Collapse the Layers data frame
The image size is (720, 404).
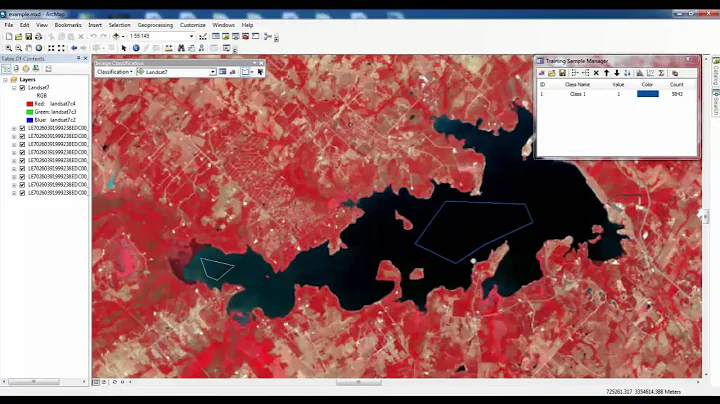point(6,79)
